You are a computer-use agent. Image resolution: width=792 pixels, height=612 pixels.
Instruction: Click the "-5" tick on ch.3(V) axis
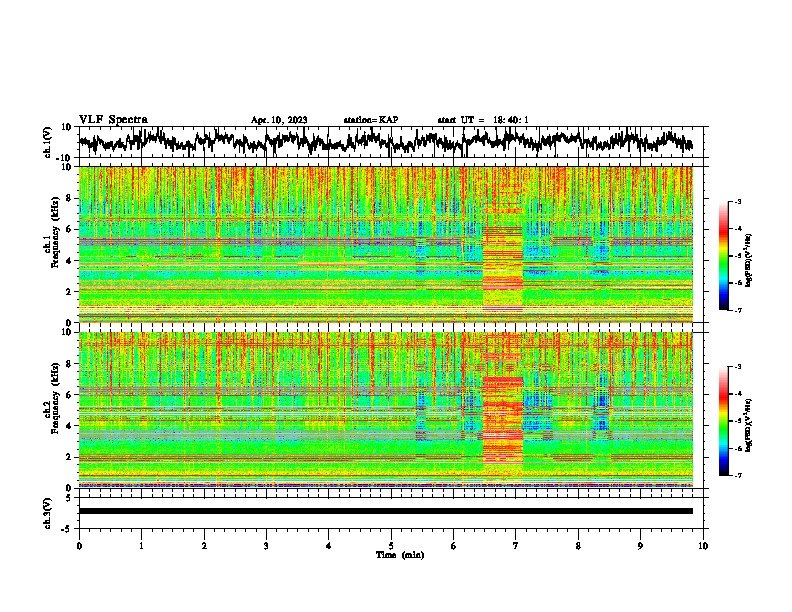tap(67, 529)
